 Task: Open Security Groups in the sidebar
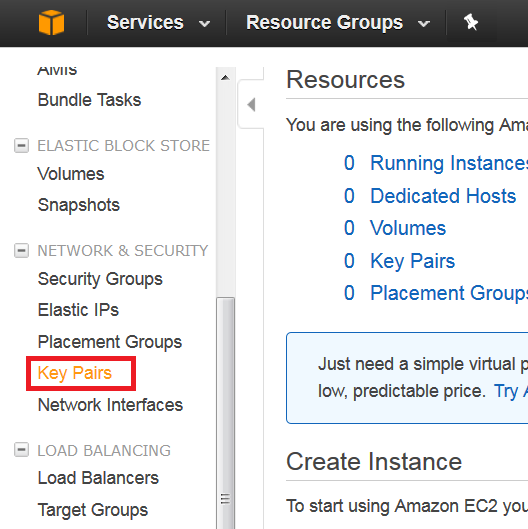[x=100, y=279]
